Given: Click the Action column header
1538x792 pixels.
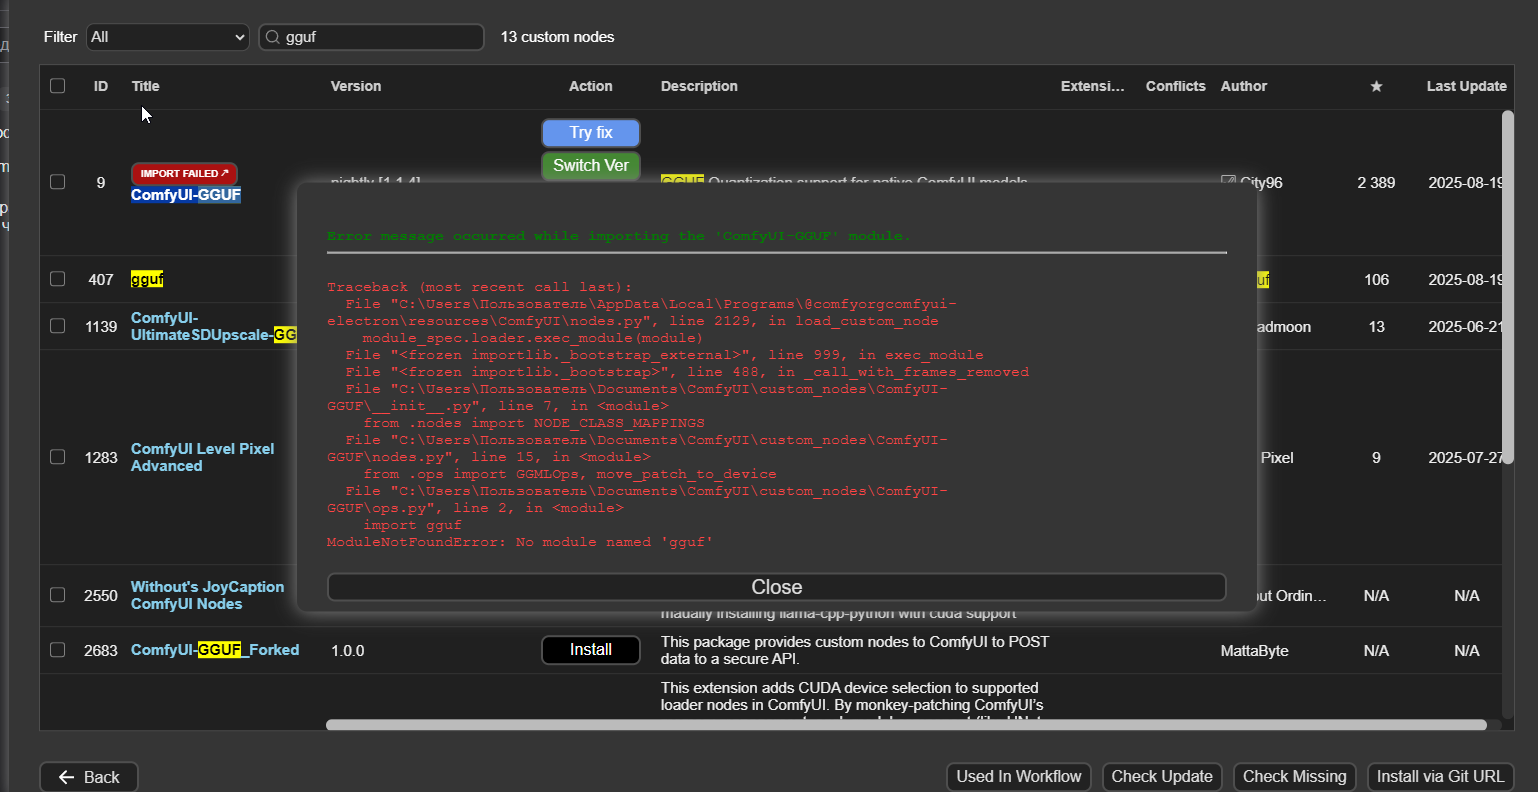Looking at the screenshot, I should 591,86.
